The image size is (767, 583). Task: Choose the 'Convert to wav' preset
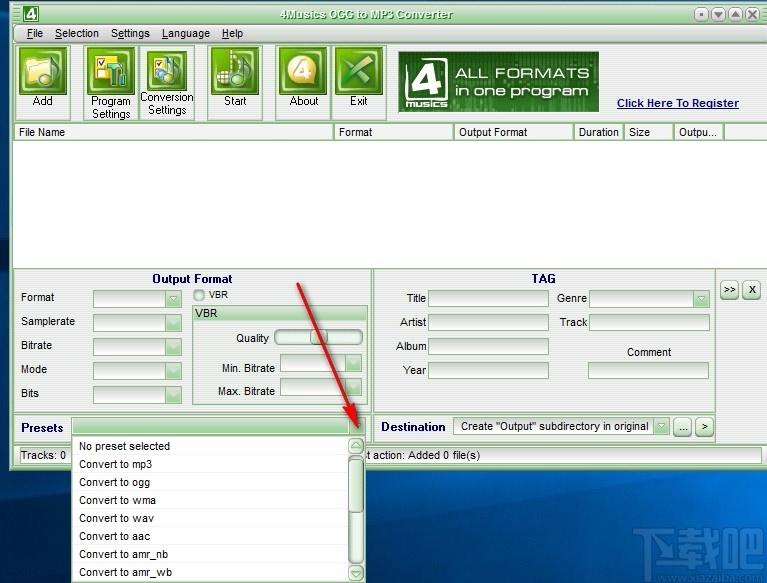pos(210,518)
